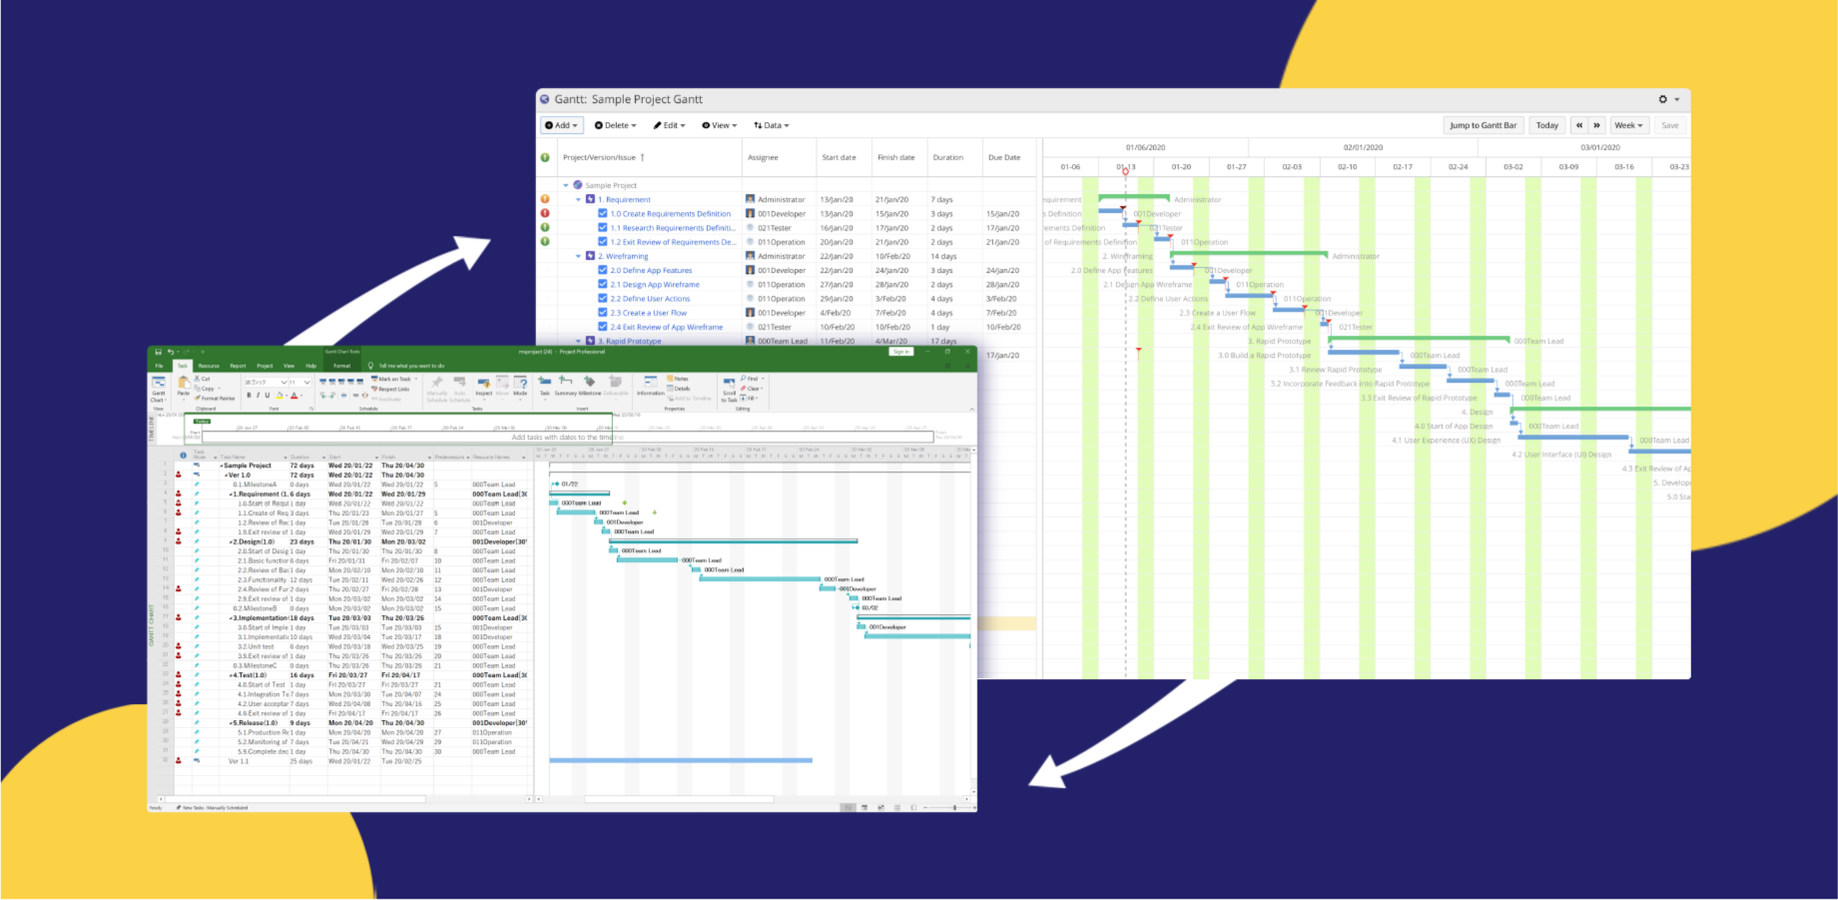Click the Copy icon in Clipboard group
The height and width of the screenshot is (900, 1838).
point(196,388)
